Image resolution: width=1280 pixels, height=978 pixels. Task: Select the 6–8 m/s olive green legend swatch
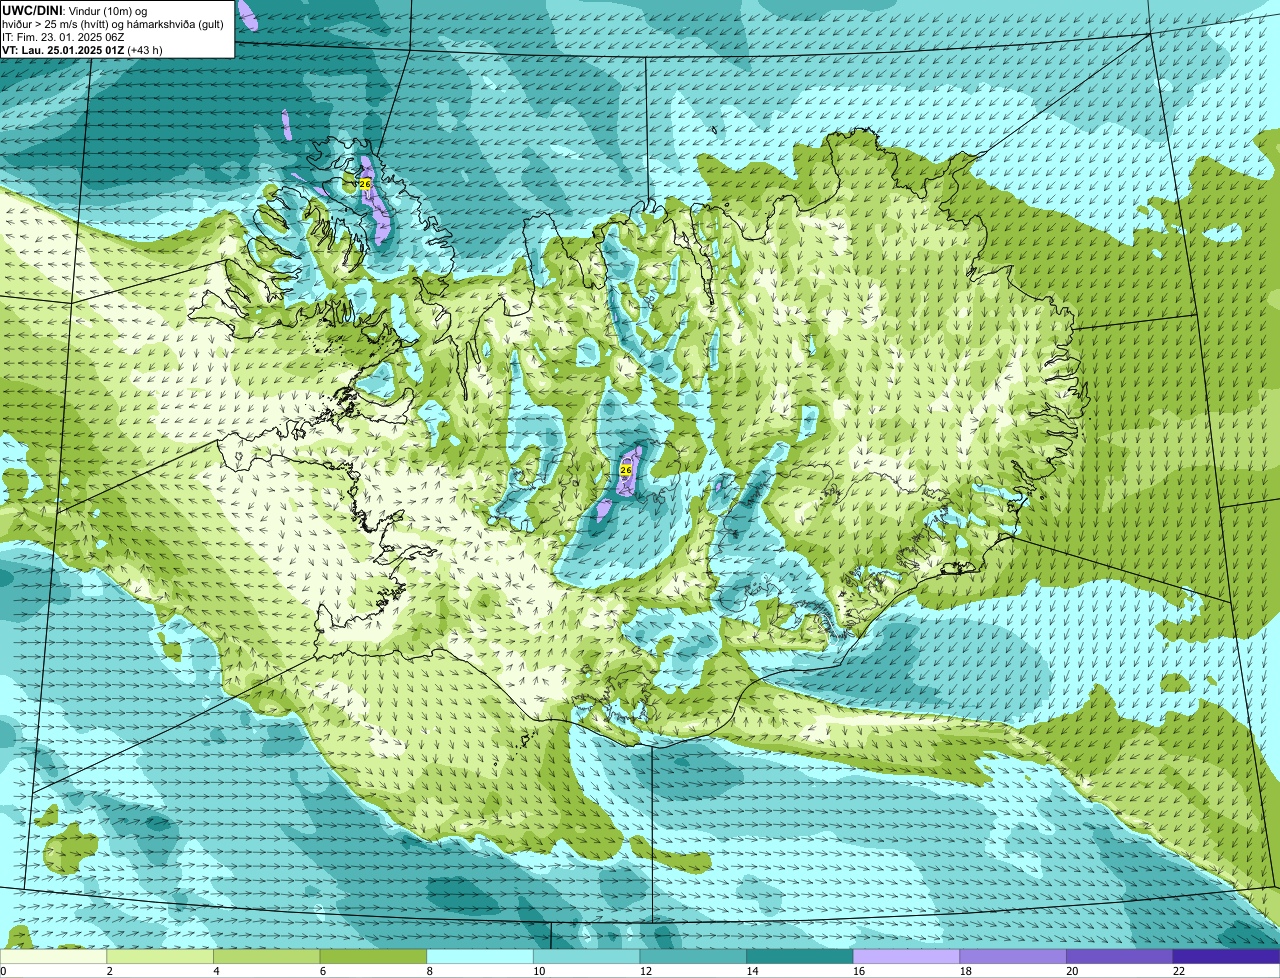click(x=373, y=956)
